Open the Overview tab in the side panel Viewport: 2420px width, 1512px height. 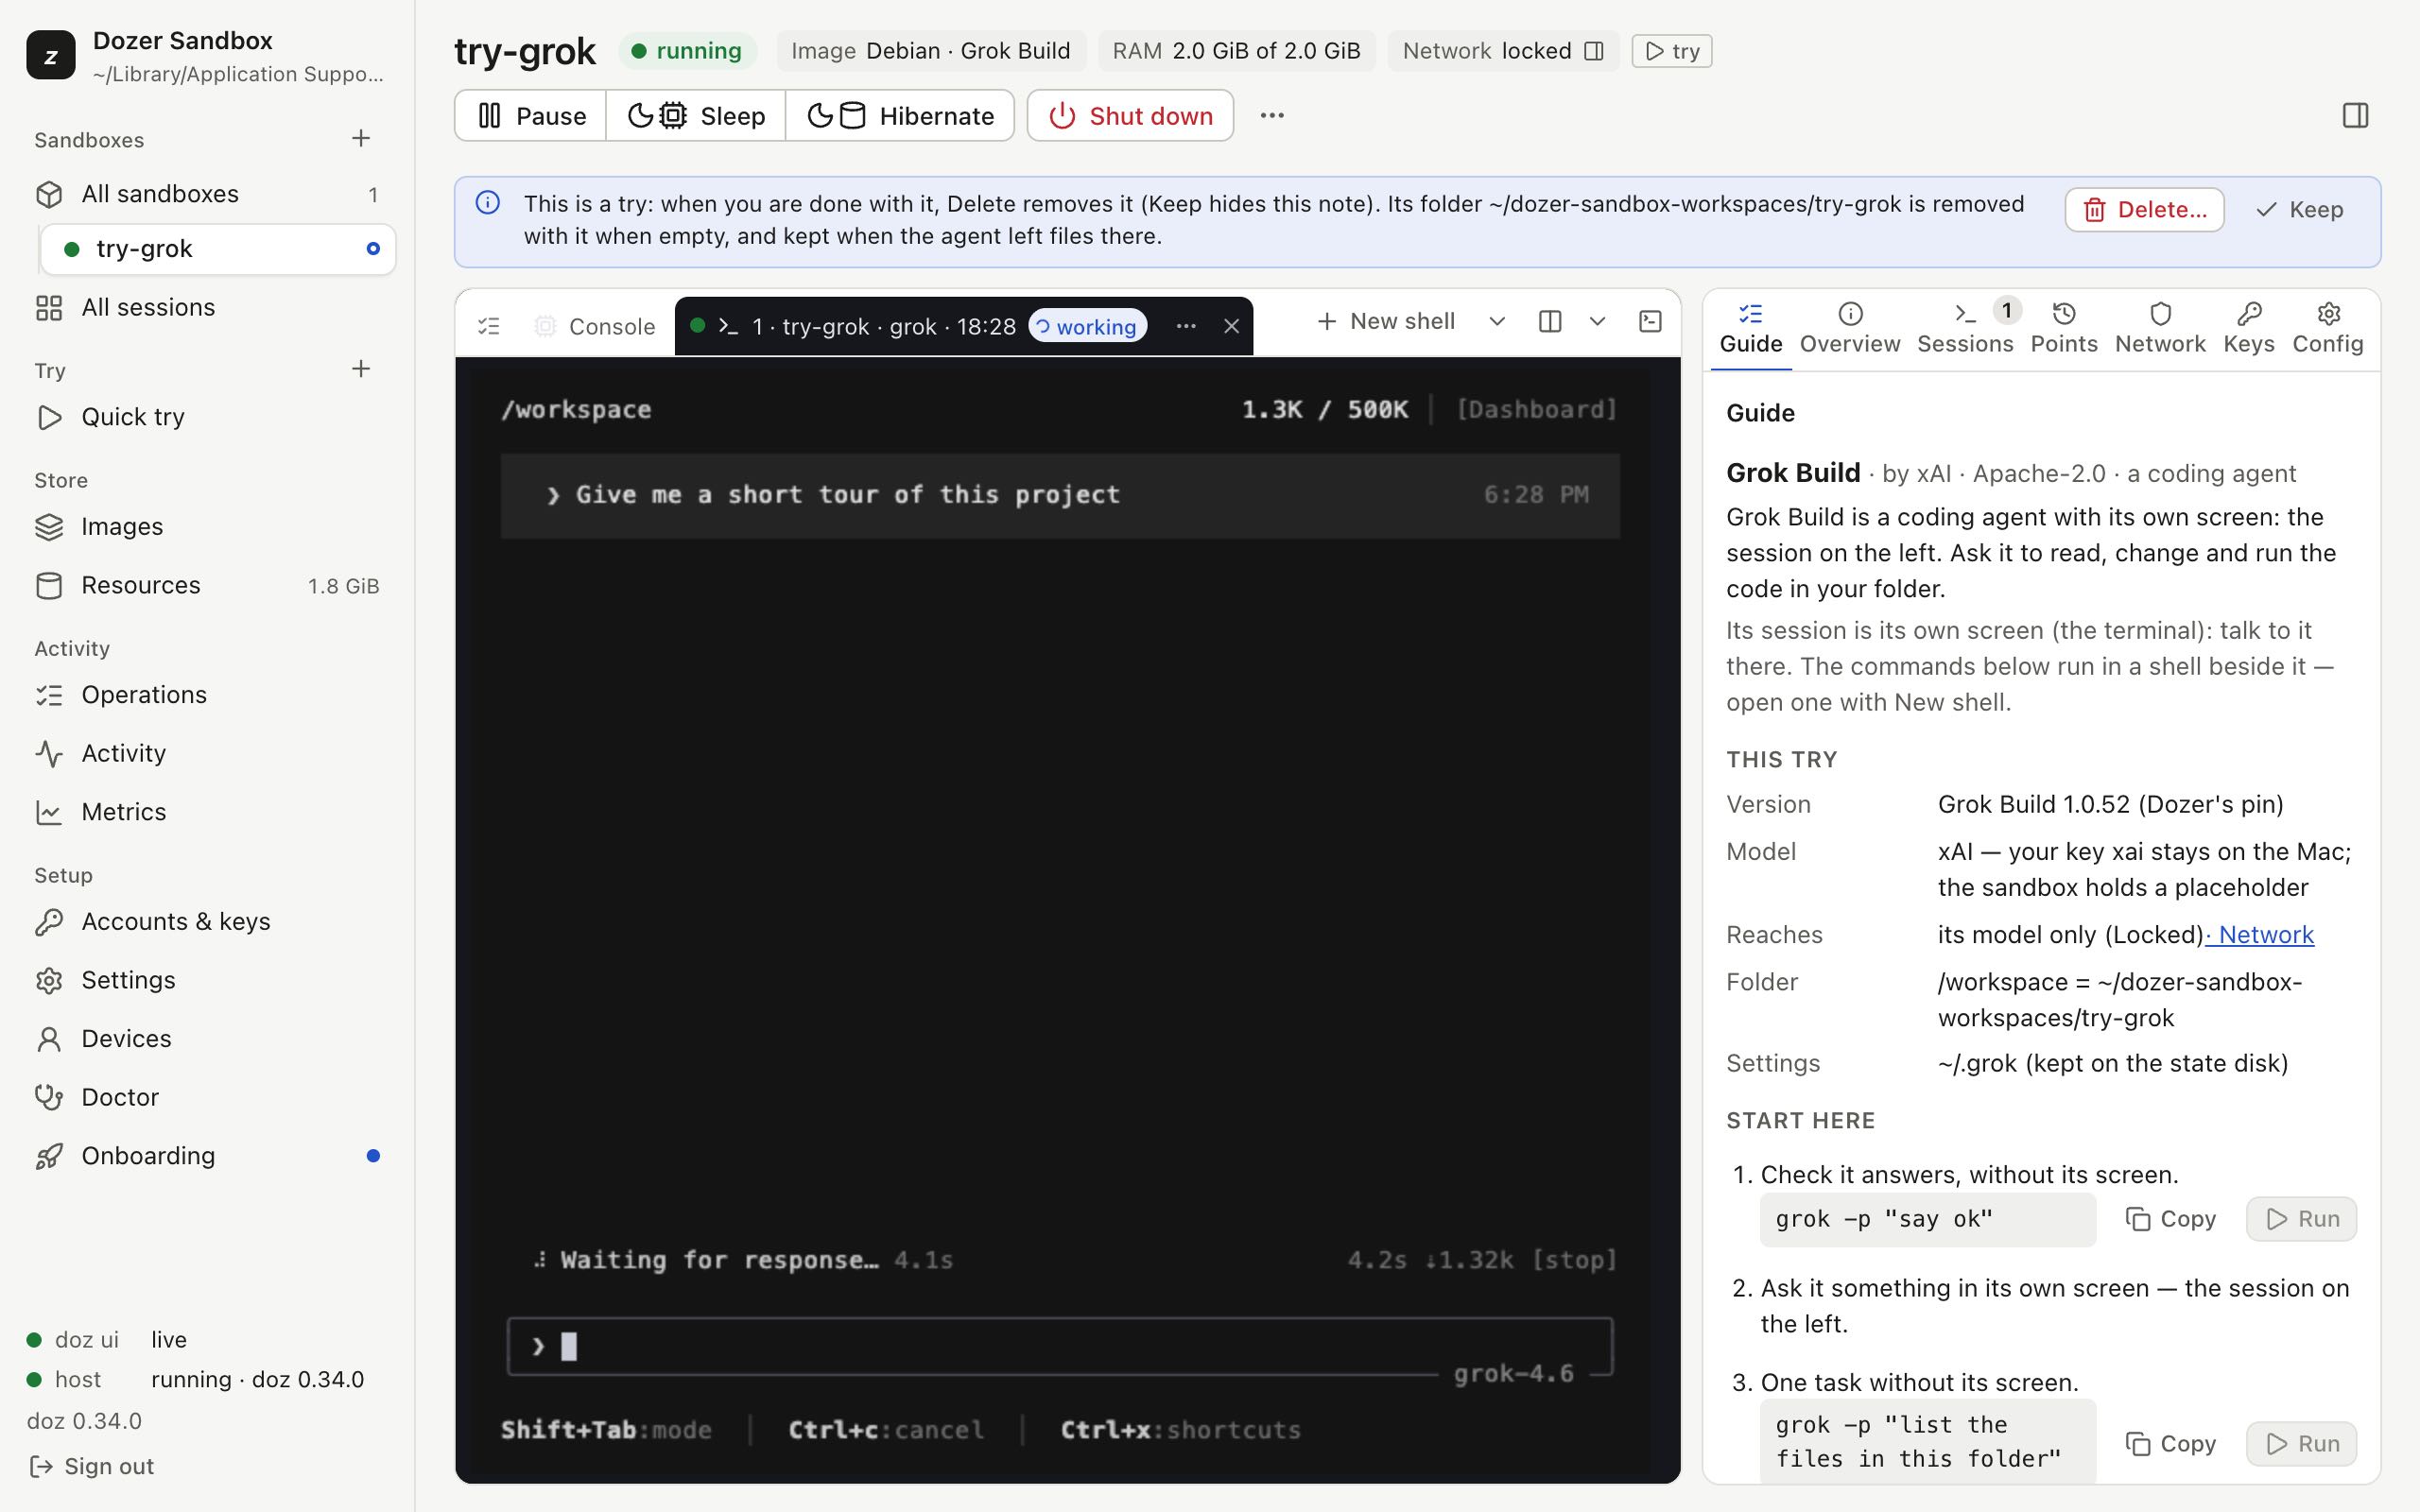(x=1850, y=328)
